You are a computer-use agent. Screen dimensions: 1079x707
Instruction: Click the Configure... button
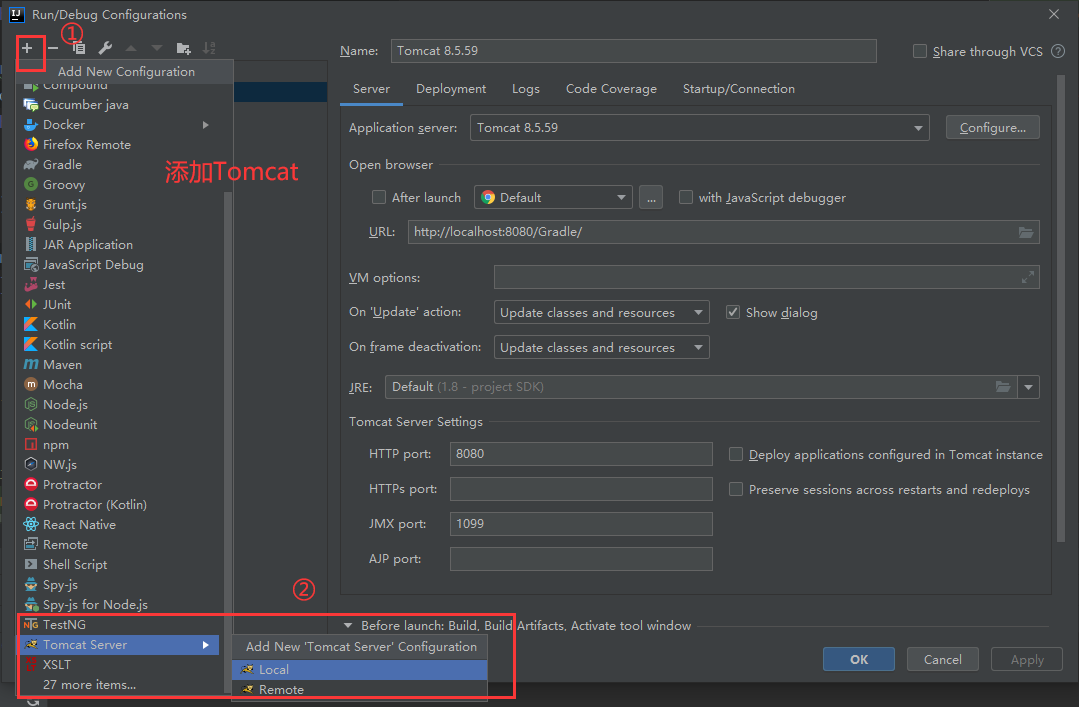point(992,127)
